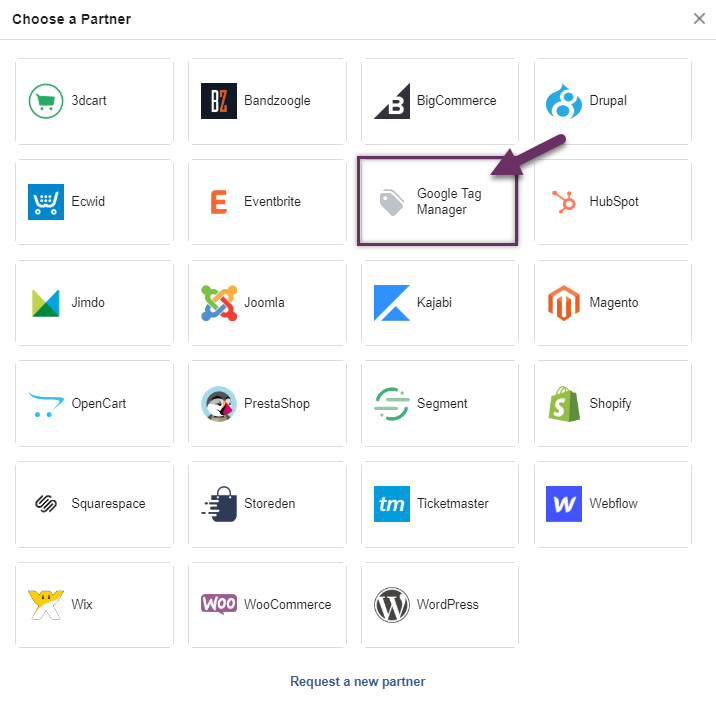The width and height of the screenshot is (716, 708).
Task: Click the Joomla logo icon
Action: pos(219,303)
